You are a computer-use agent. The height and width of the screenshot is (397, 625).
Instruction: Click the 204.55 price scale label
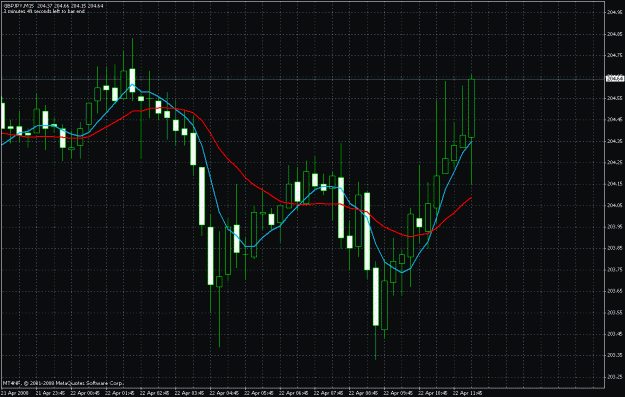tap(615, 98)
